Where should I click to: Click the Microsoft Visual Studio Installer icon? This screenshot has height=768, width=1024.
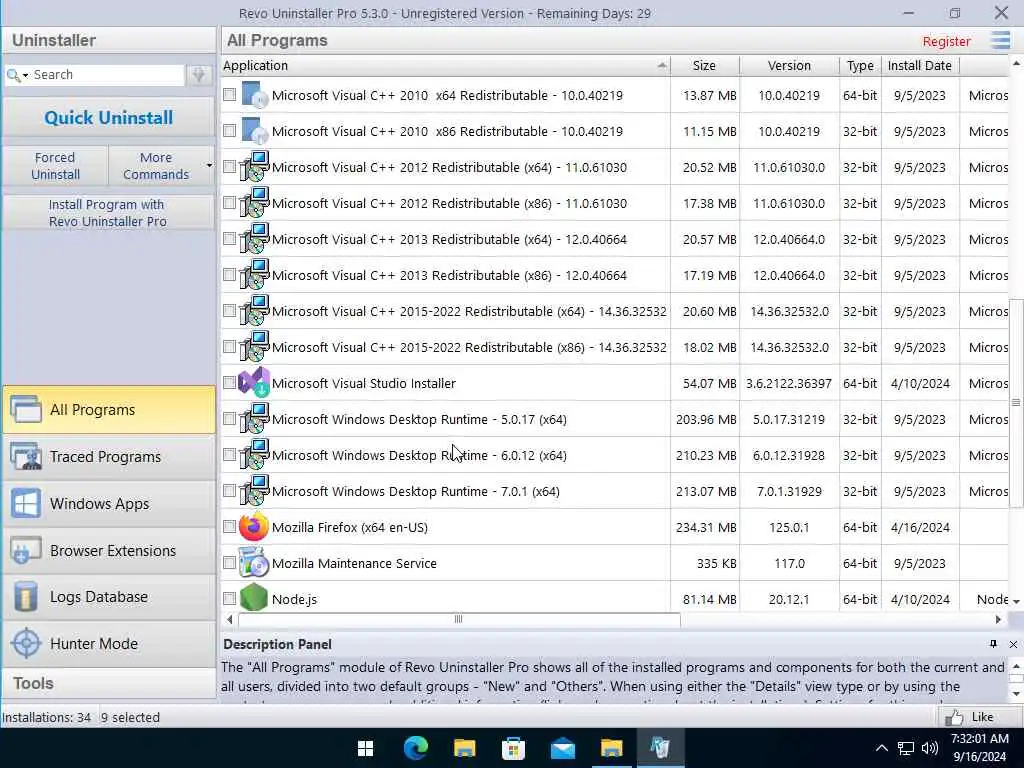point(254,383)
